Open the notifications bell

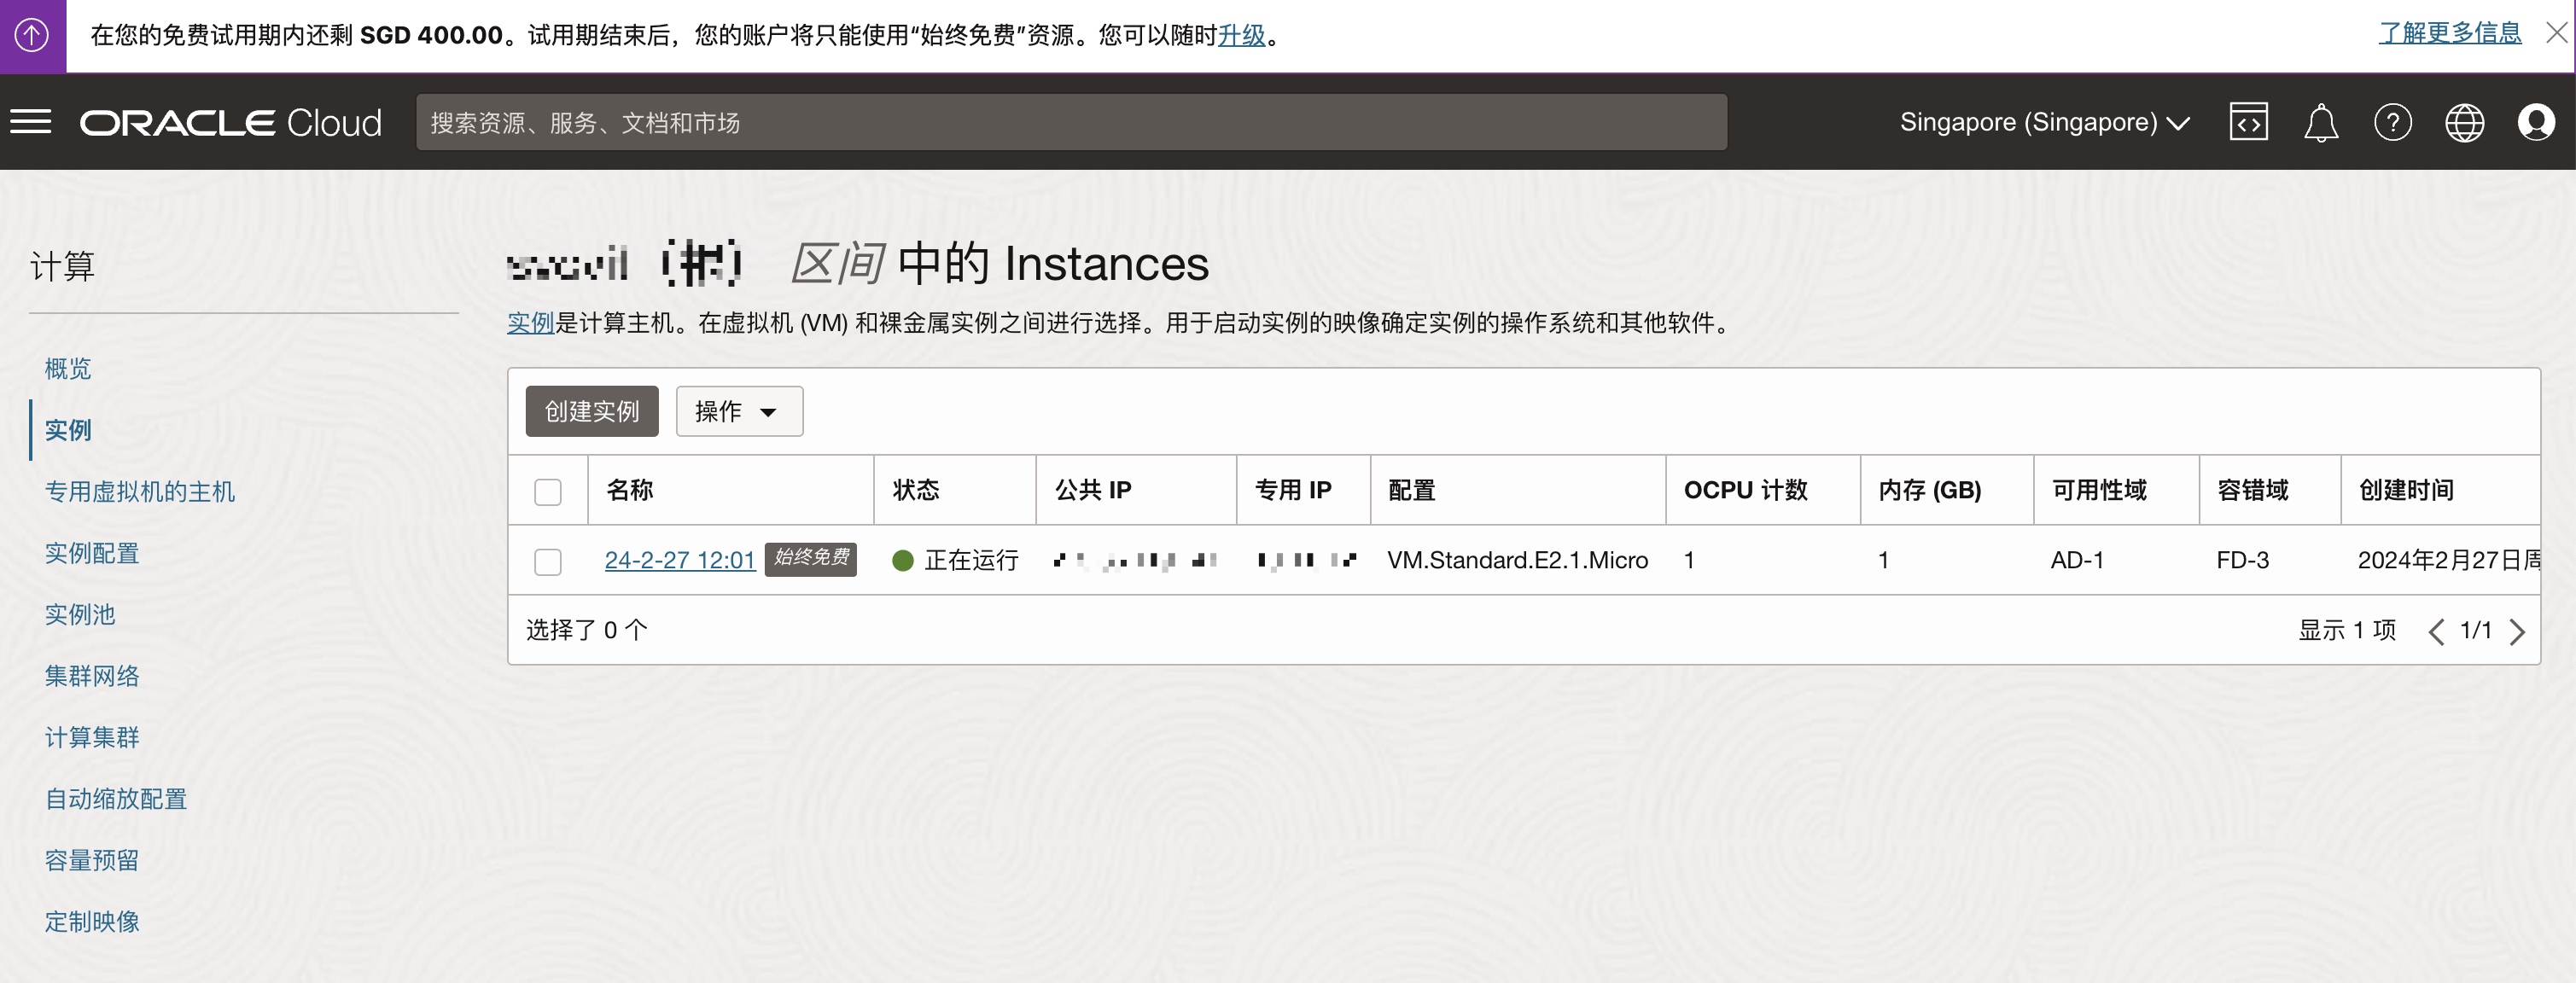click(x=2321, y=122)
